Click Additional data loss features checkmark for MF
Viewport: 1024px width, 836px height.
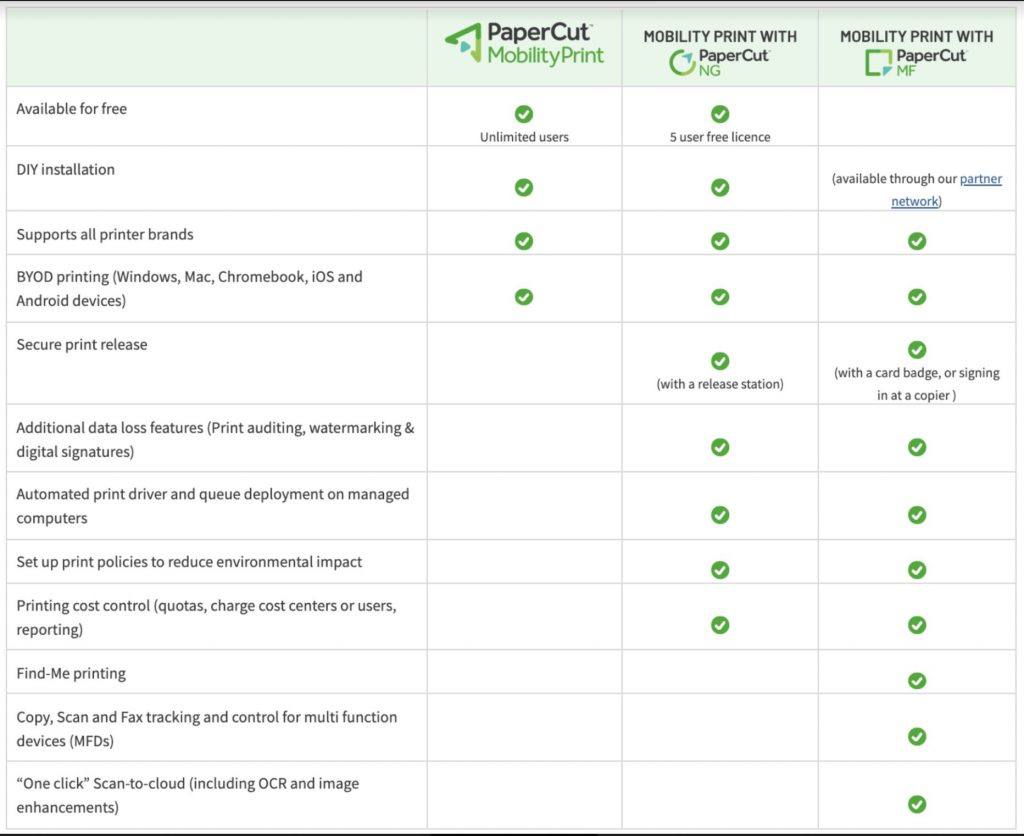[x=917, y=447]
